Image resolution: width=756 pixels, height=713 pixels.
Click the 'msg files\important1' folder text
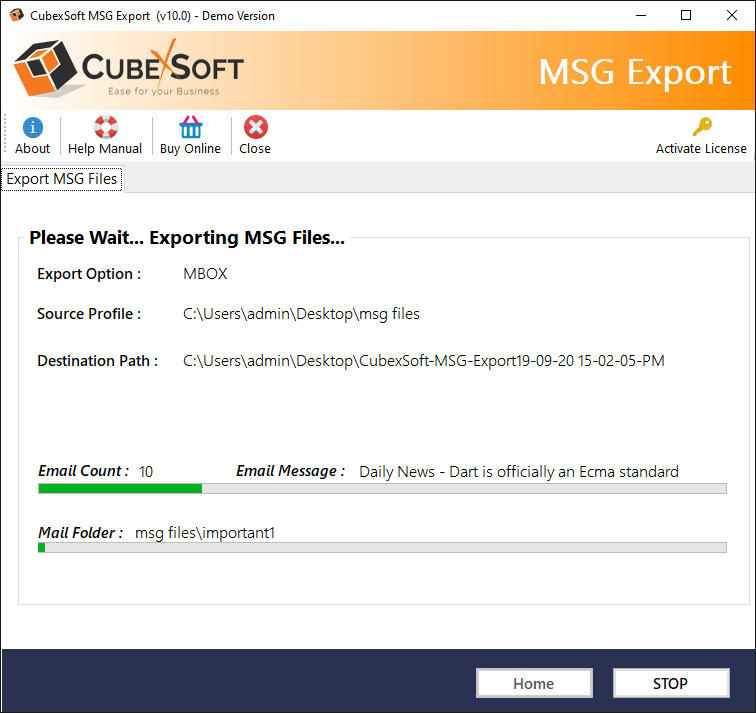(x=205, y=533)
